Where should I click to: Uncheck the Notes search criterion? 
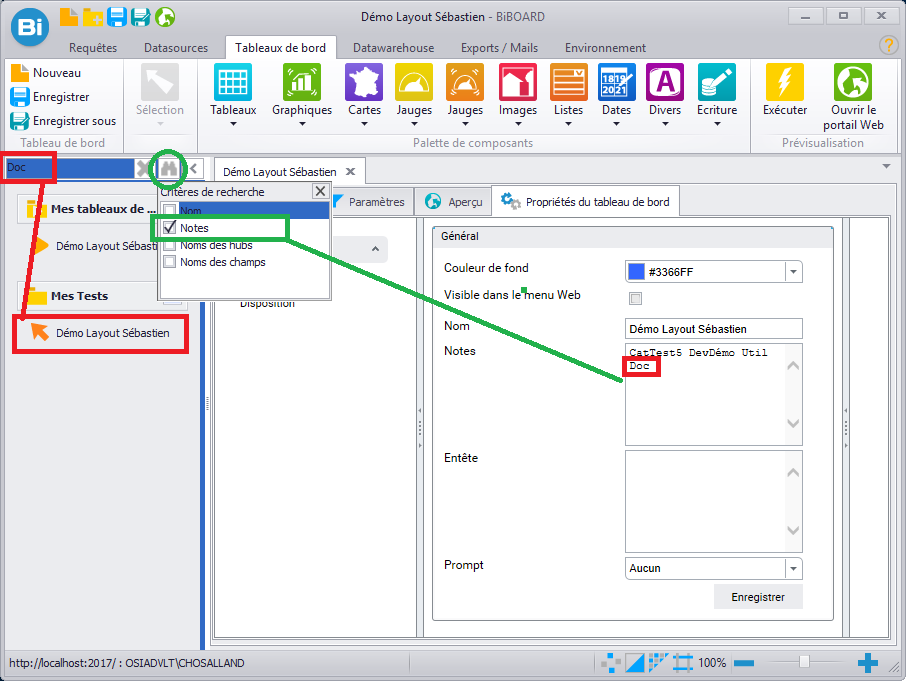pos(169,228)
